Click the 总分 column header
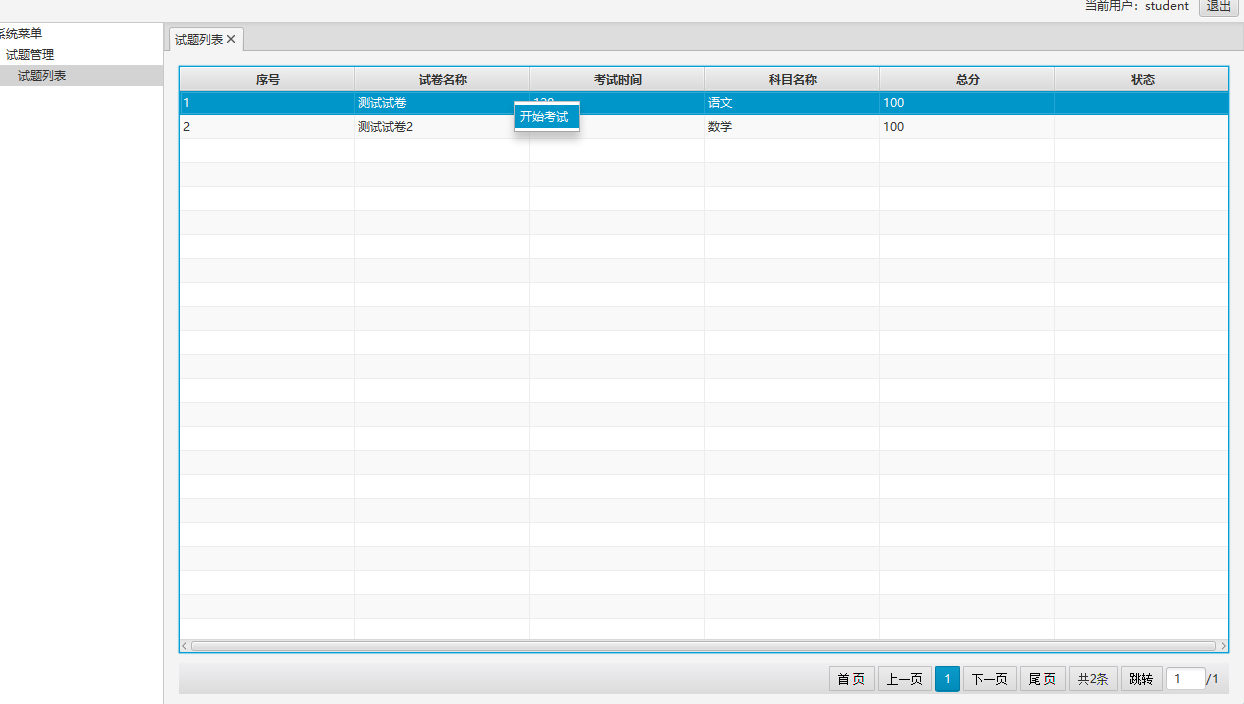 tap(967, 80)
